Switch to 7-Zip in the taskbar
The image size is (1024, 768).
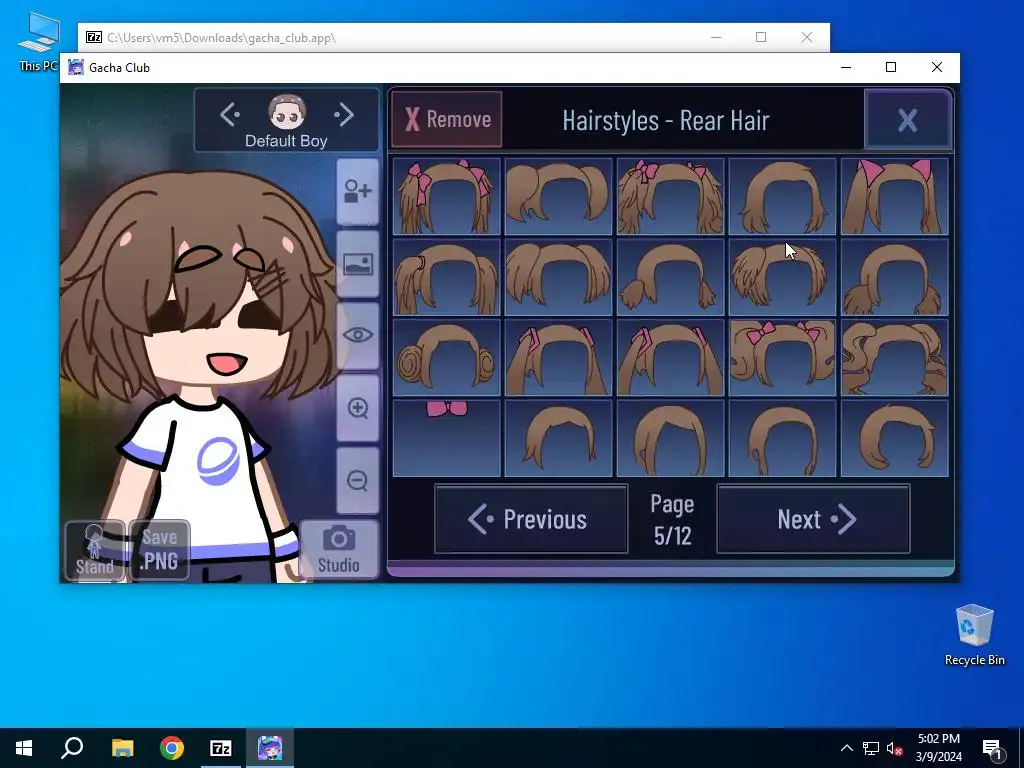tap(221, 748)
